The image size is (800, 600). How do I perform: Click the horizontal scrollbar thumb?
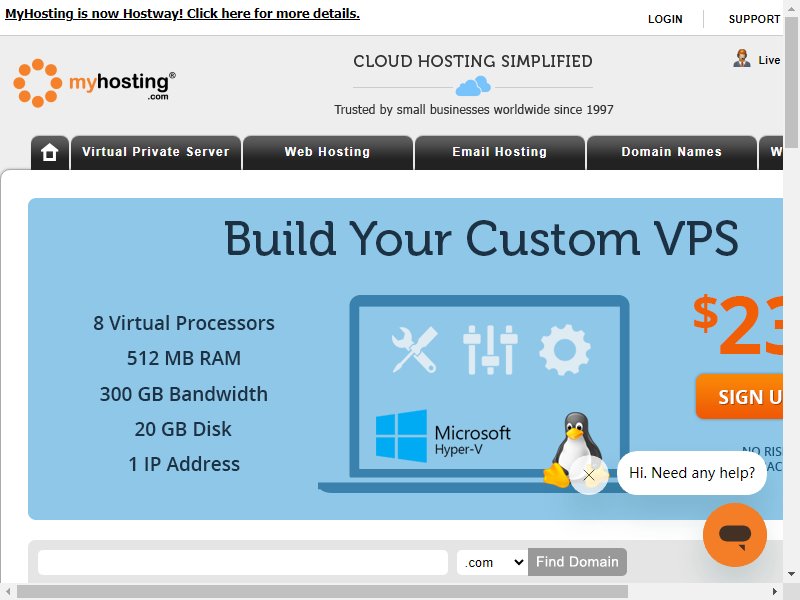coord(322,591)
